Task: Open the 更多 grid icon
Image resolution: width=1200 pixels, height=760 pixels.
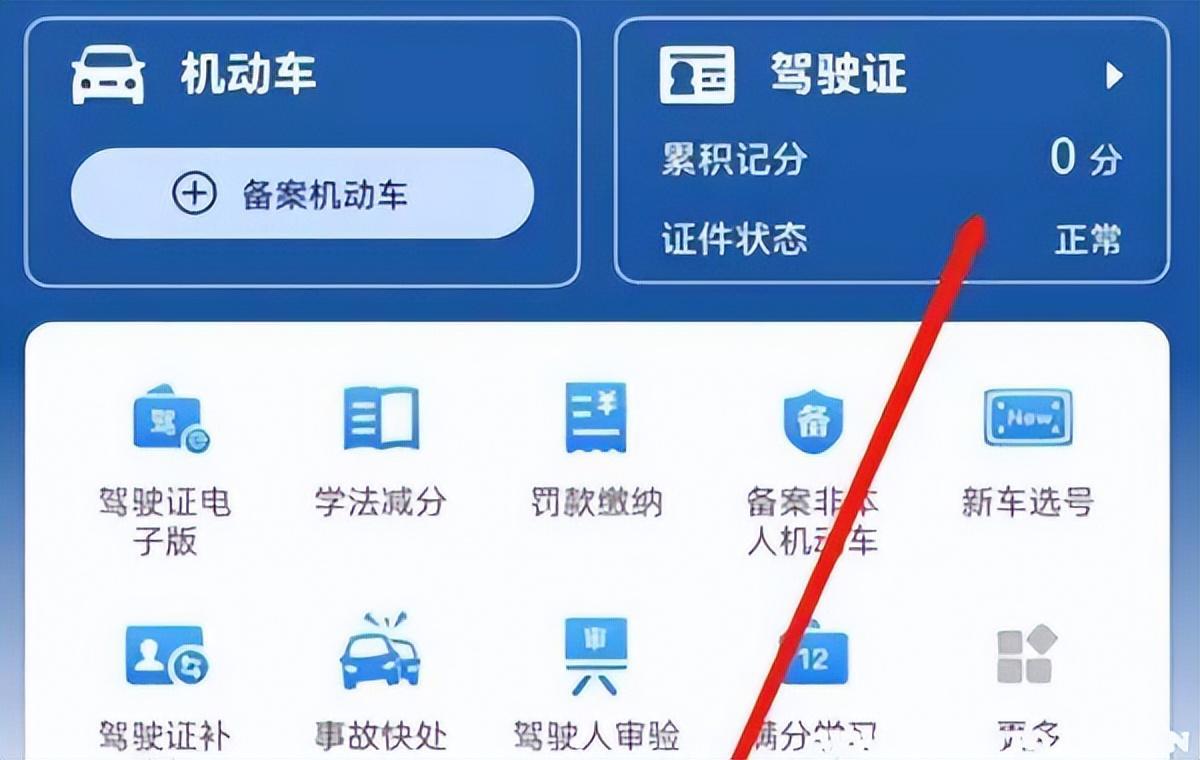Action: click(x=1027, y=656)
